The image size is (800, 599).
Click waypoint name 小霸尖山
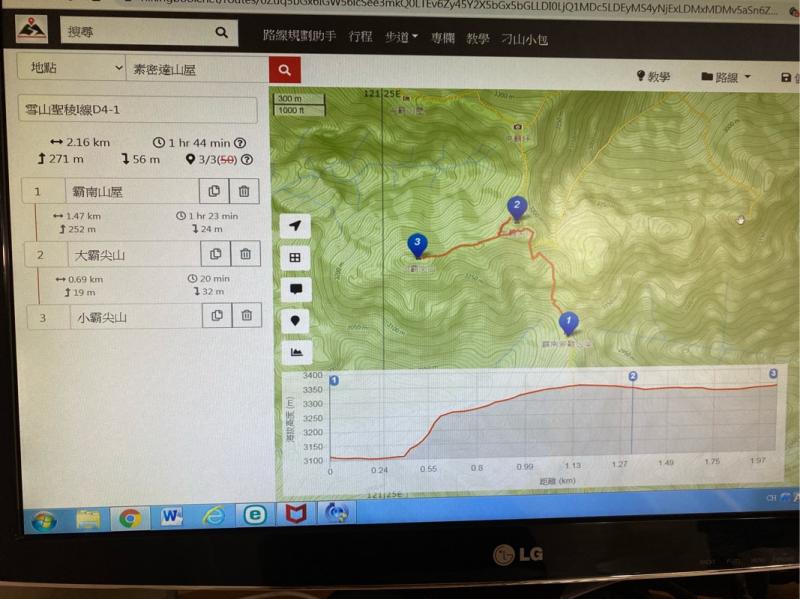coord(136,317)
